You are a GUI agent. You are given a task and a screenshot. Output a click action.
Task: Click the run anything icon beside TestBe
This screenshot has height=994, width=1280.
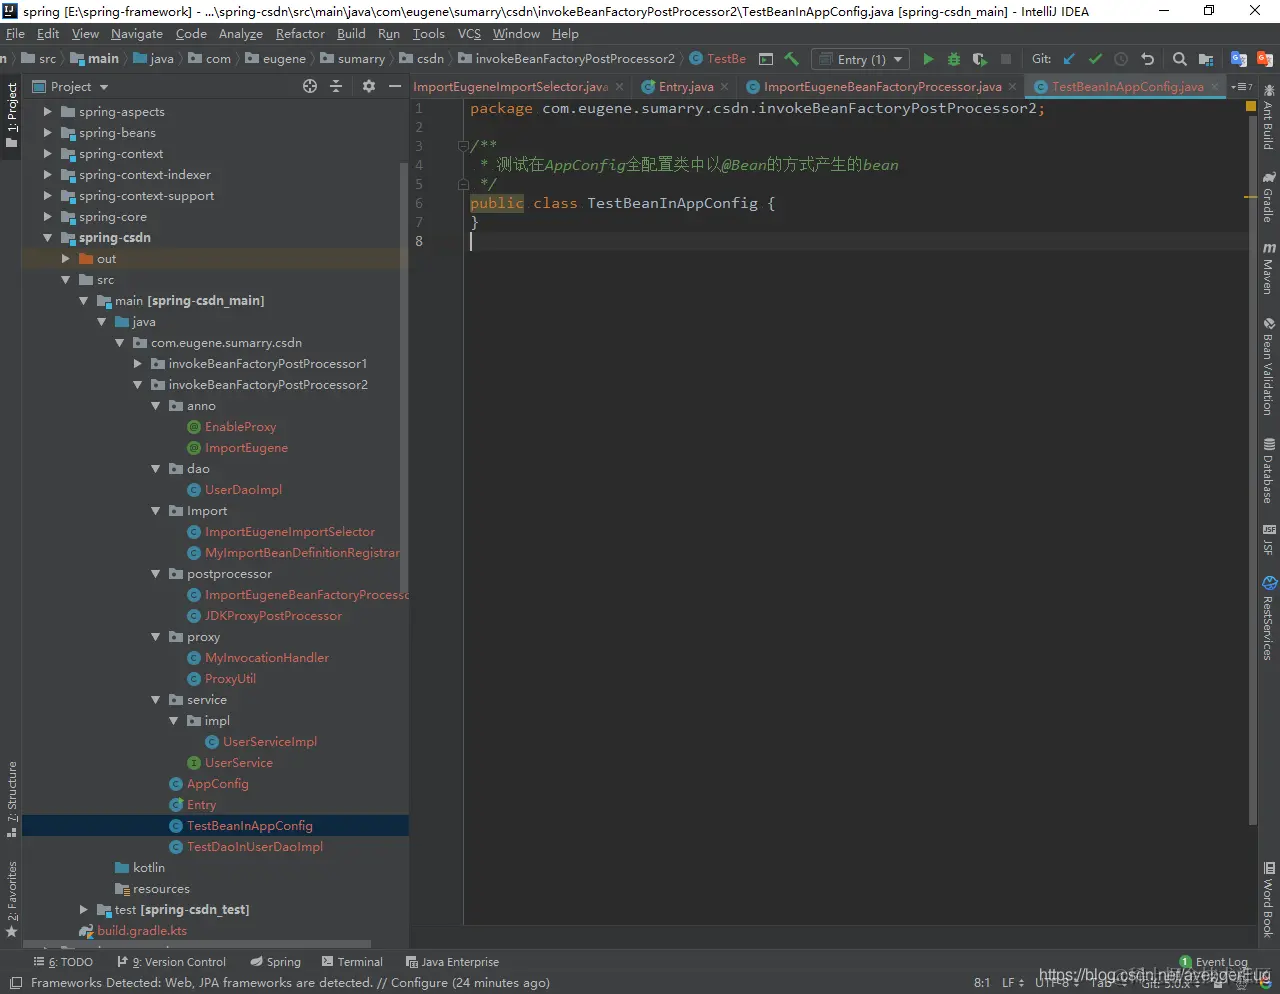coord(766,59)
